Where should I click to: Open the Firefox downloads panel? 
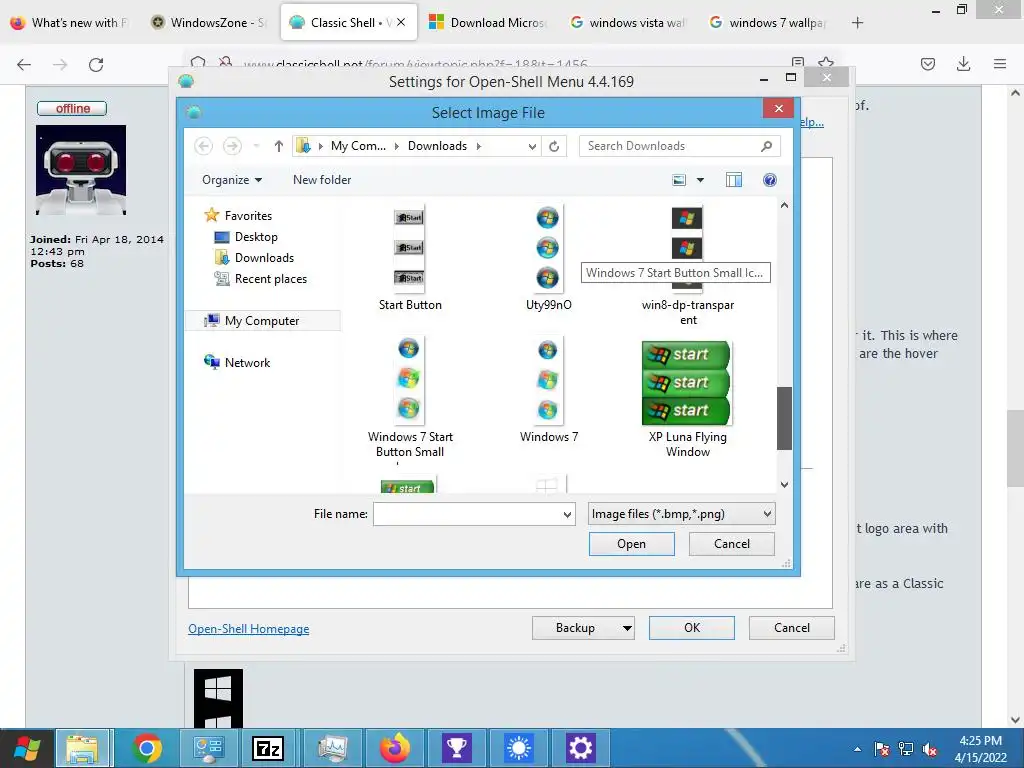coord(963,63)
